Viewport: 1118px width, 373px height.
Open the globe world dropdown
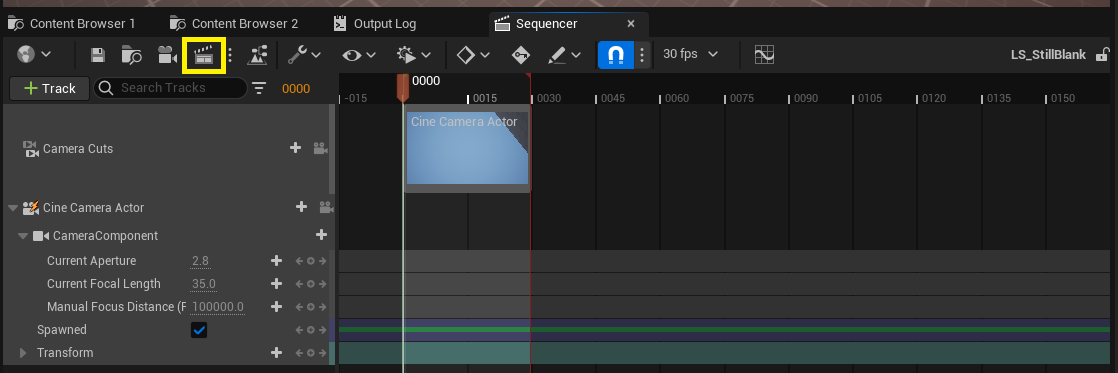(34, 55)
